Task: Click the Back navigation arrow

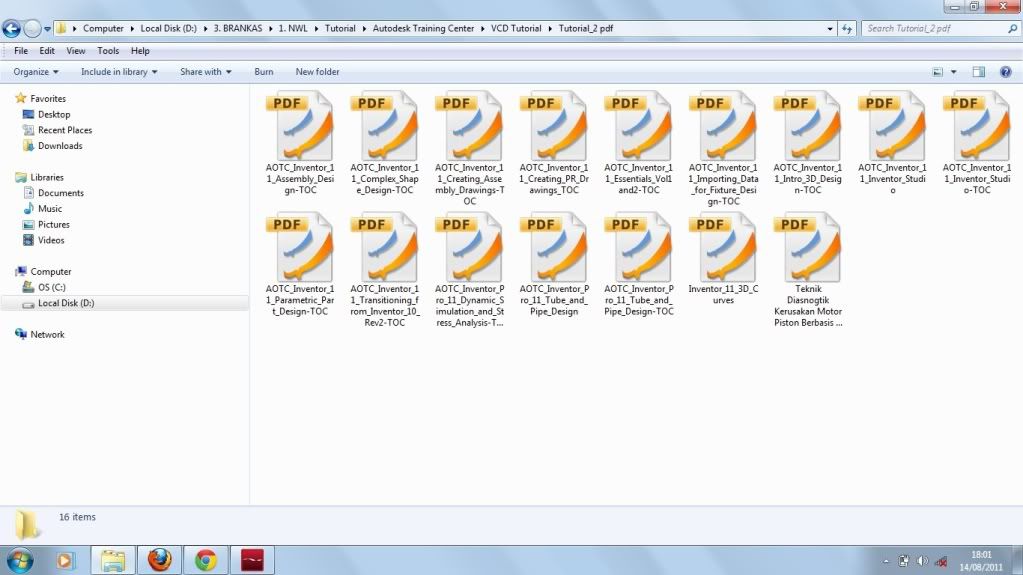Action: [12, 29]
